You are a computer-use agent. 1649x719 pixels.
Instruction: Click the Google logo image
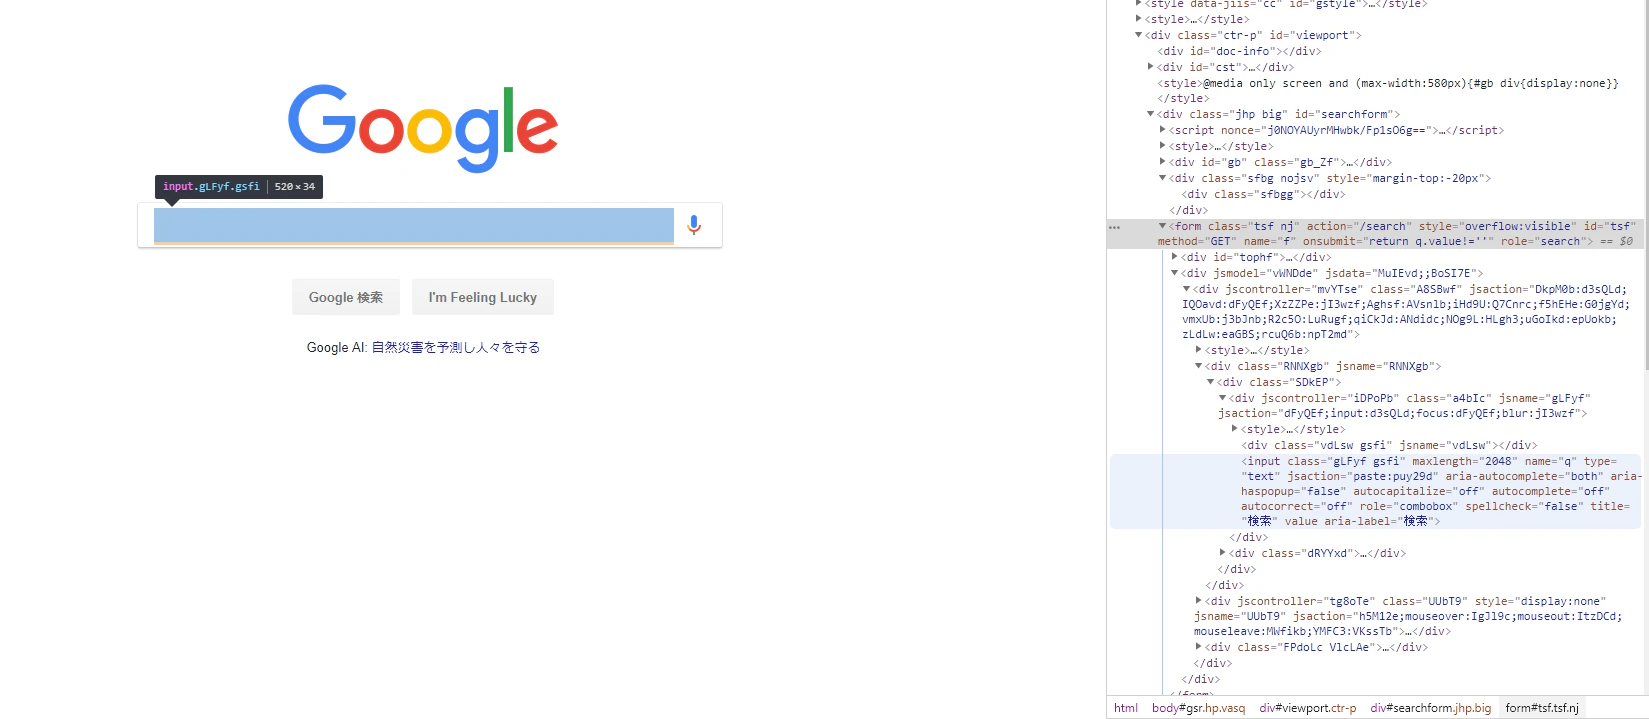click(423, 128)
